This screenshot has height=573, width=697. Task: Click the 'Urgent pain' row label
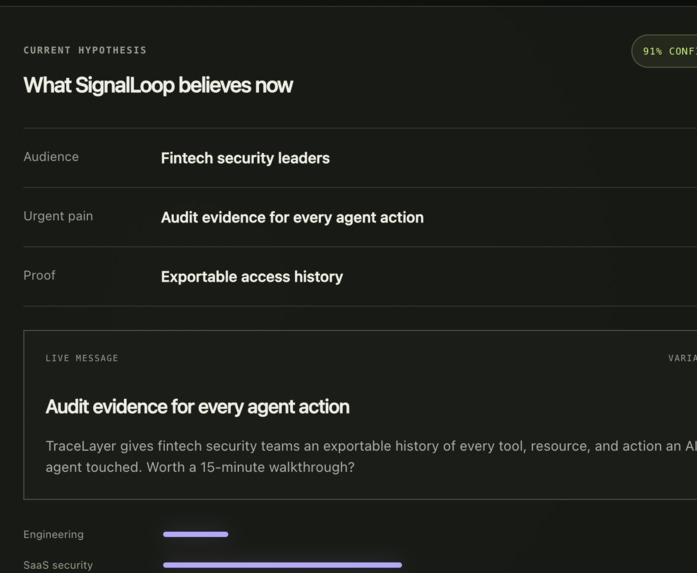pyautogui.click(x=58, y=216)
